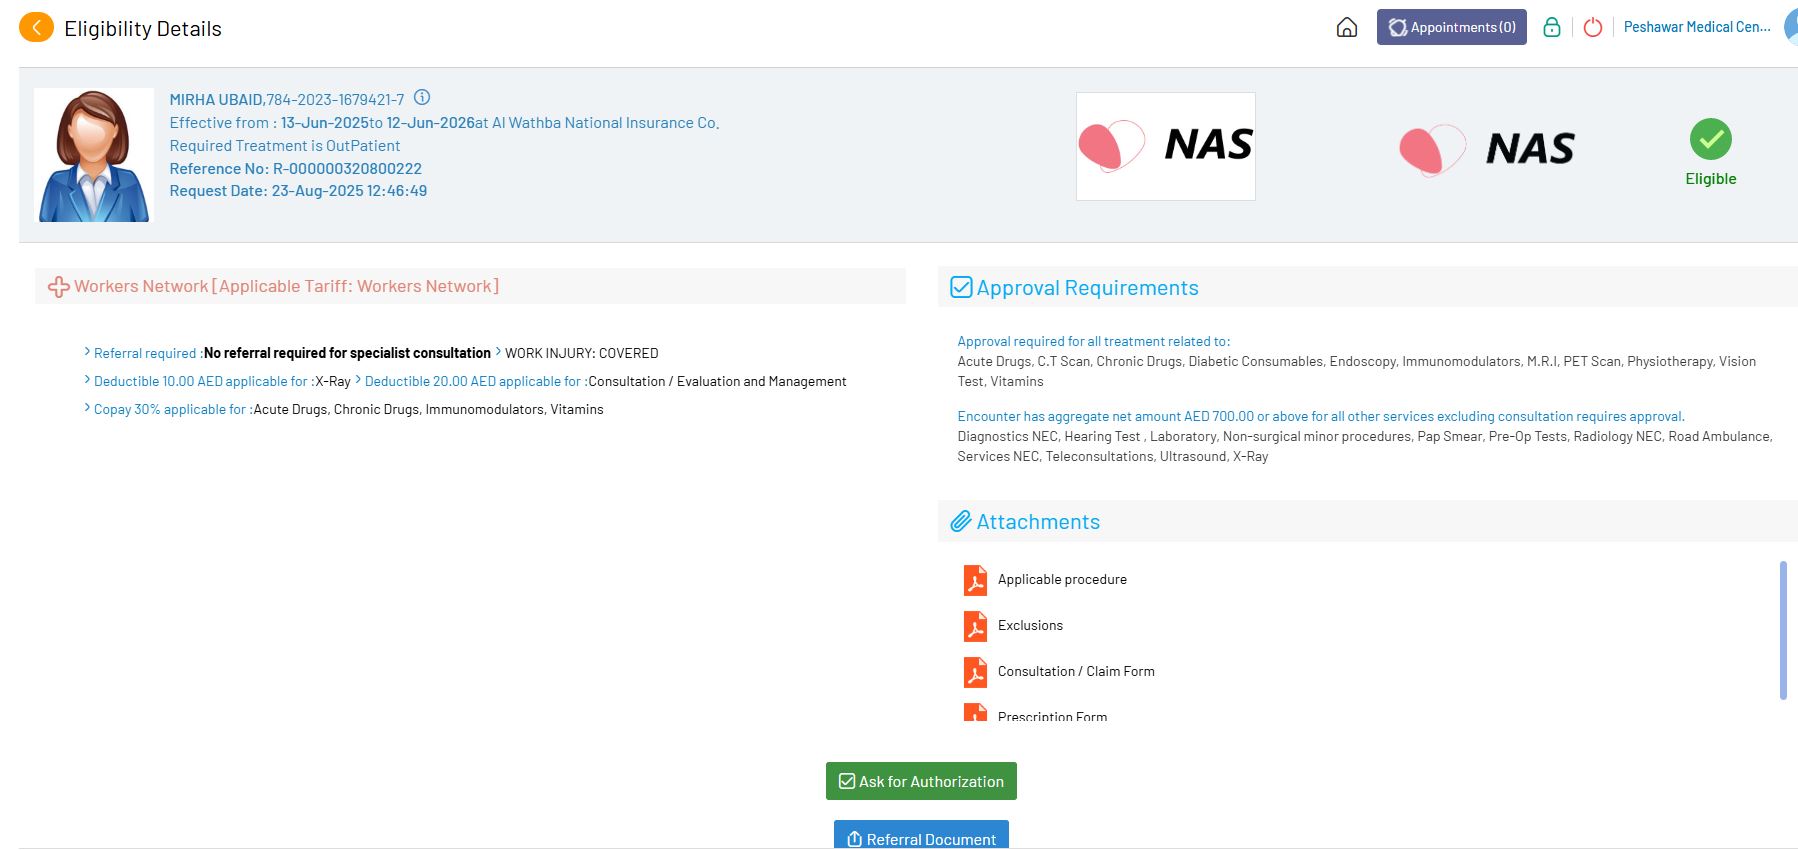Expand Copay 30% applicable item

coord(87,408)
